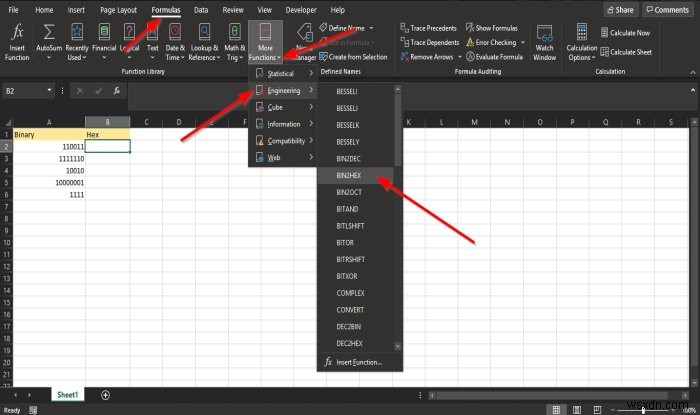
Task: Click scroll down arrow in function list
Action: (x=397, y=346)
